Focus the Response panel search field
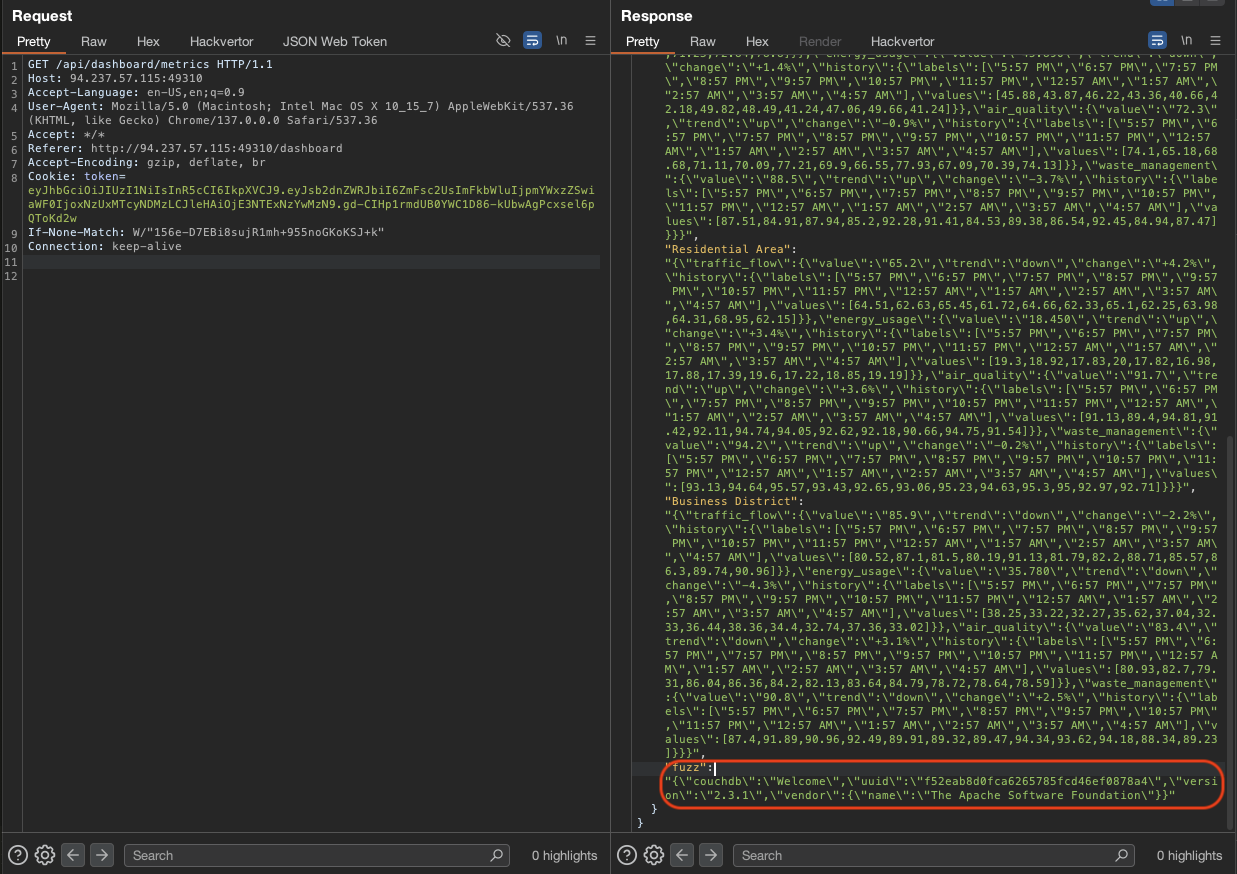 point(934,855)
